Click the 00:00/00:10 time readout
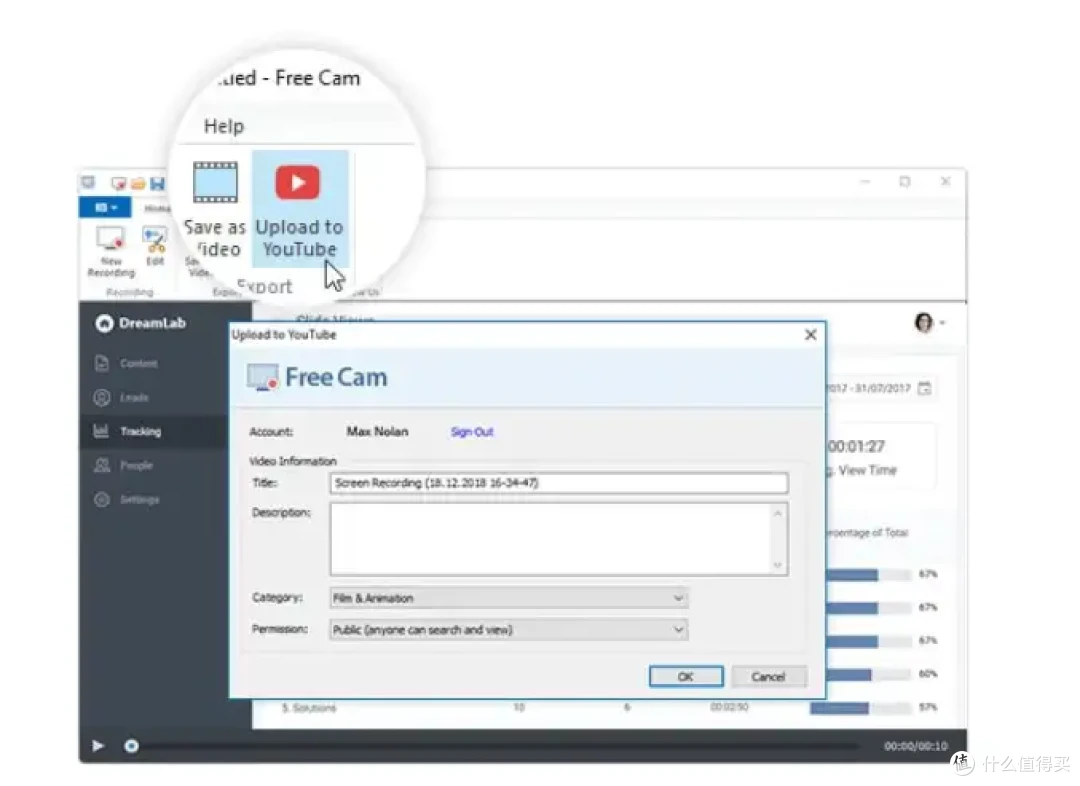The height and width of the screenshot is (786, 1080). 916,746
